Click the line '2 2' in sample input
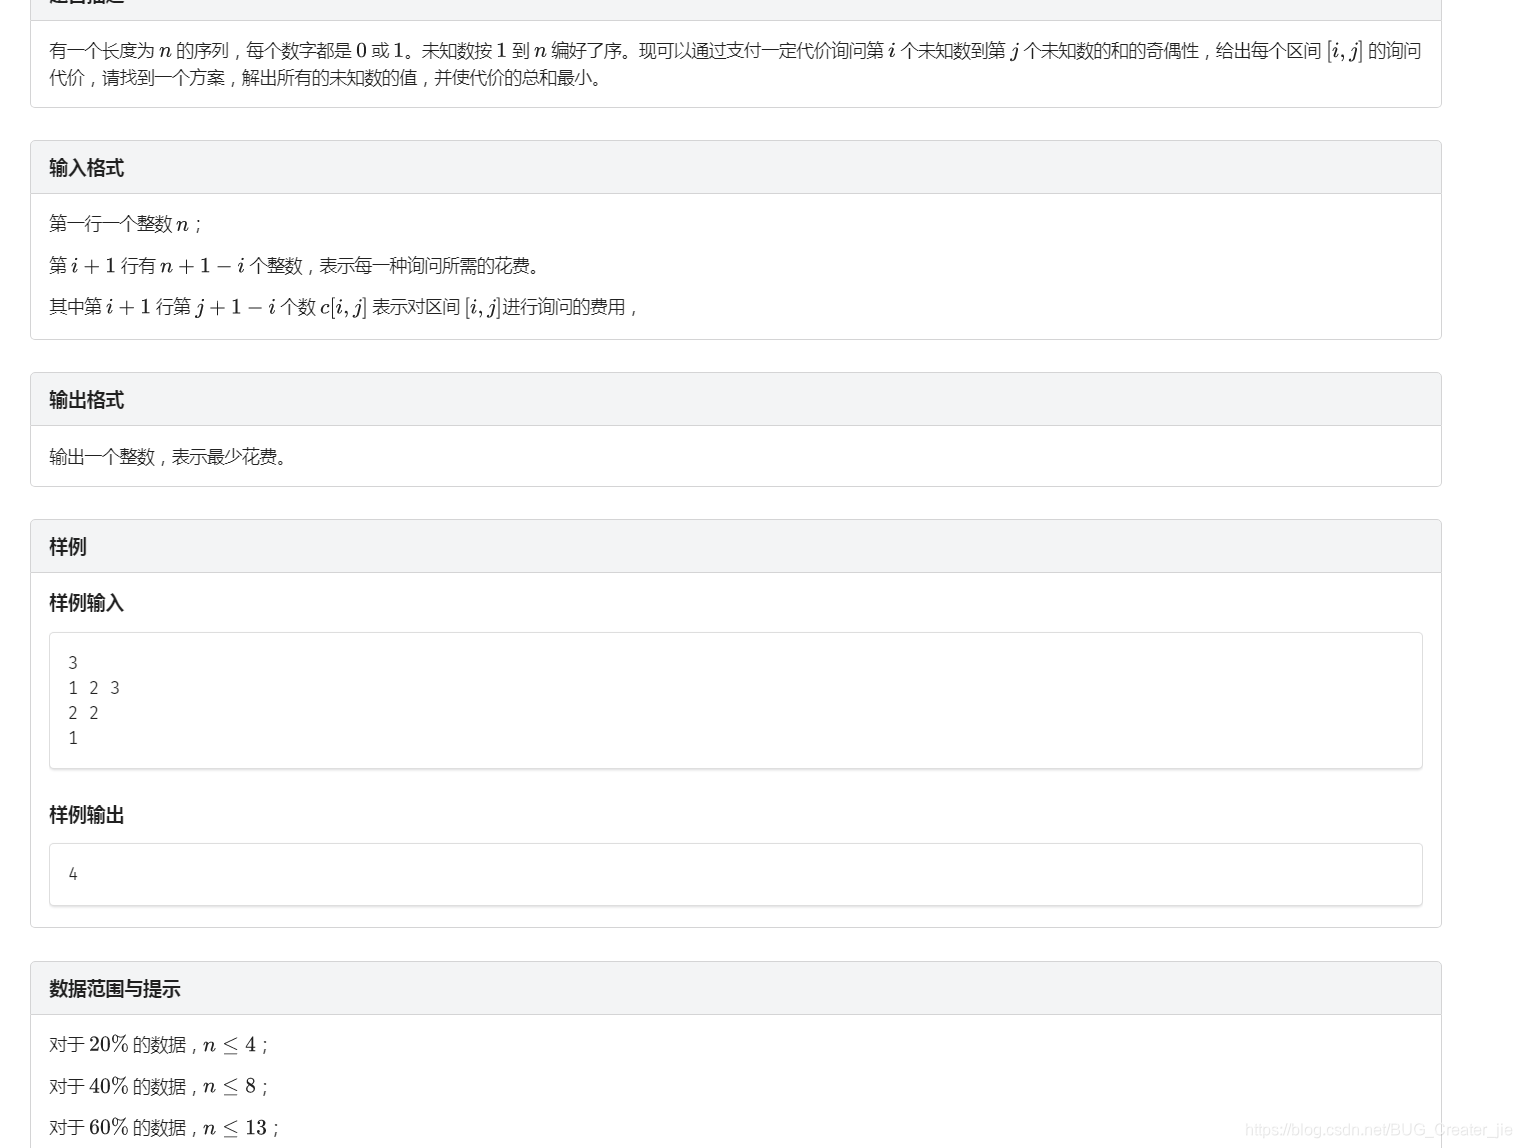 click(83, 712)
